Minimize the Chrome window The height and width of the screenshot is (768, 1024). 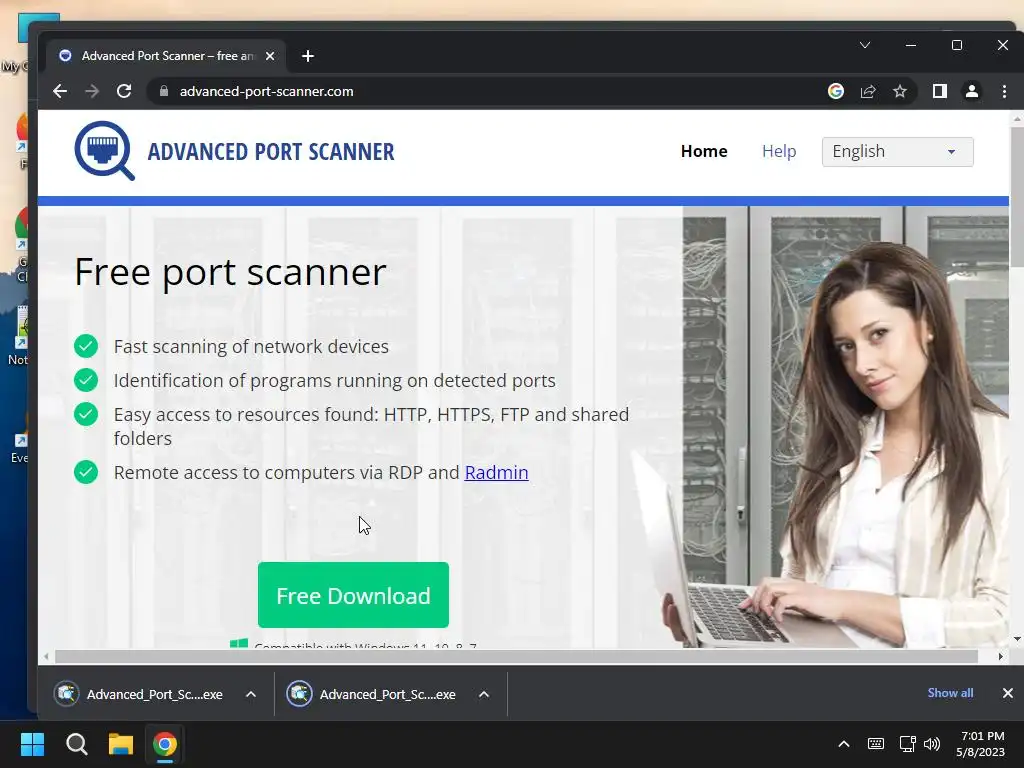pos(911,45)
